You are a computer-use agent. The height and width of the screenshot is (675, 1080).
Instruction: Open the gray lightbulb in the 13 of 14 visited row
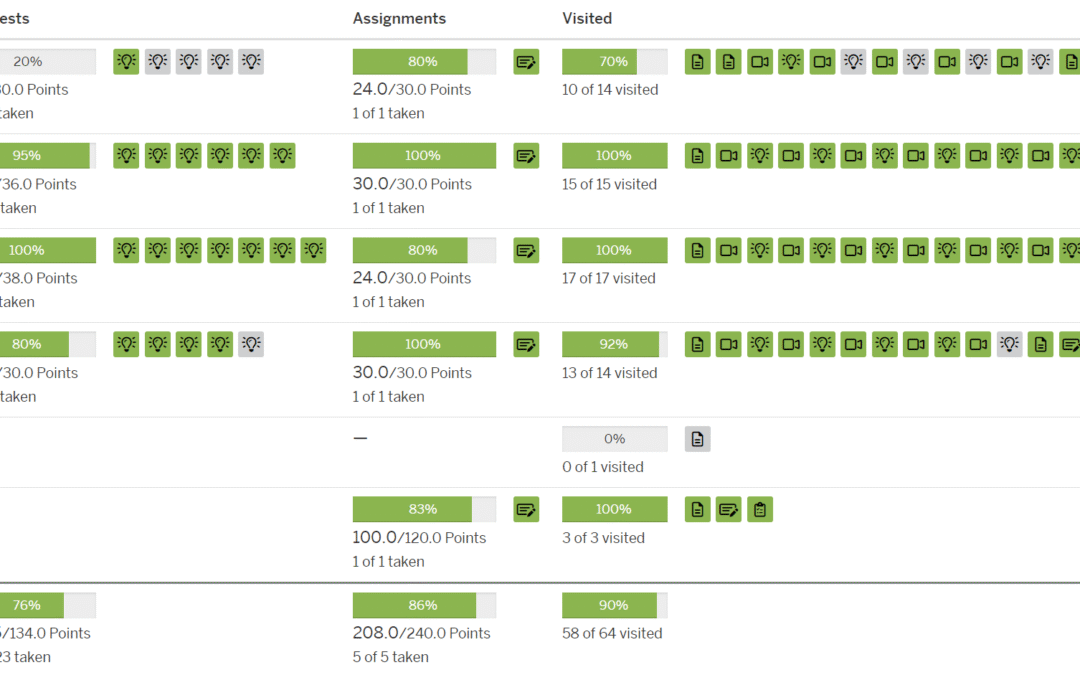tap(1010, 345)
